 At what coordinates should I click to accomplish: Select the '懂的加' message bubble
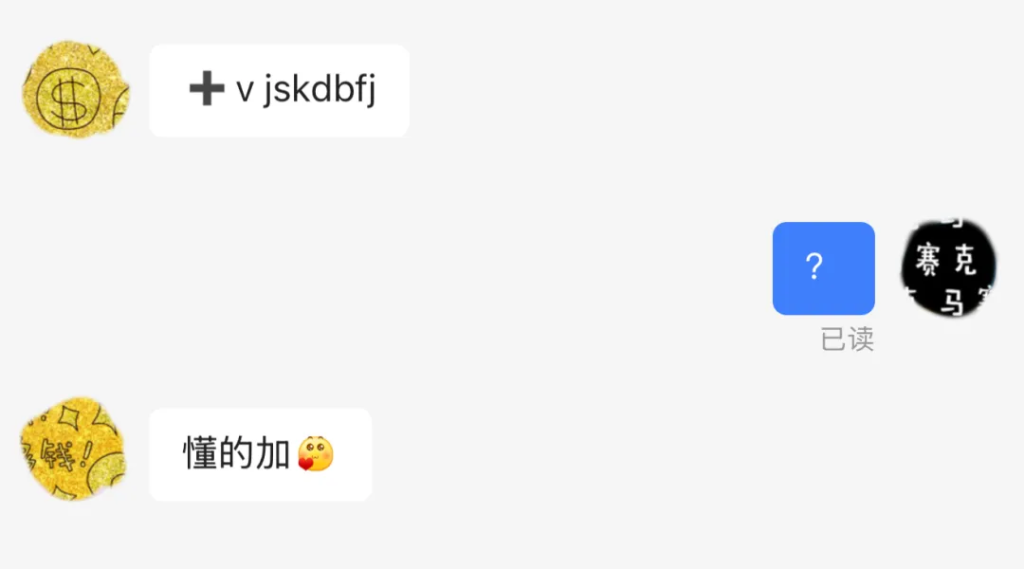(261, 455)
